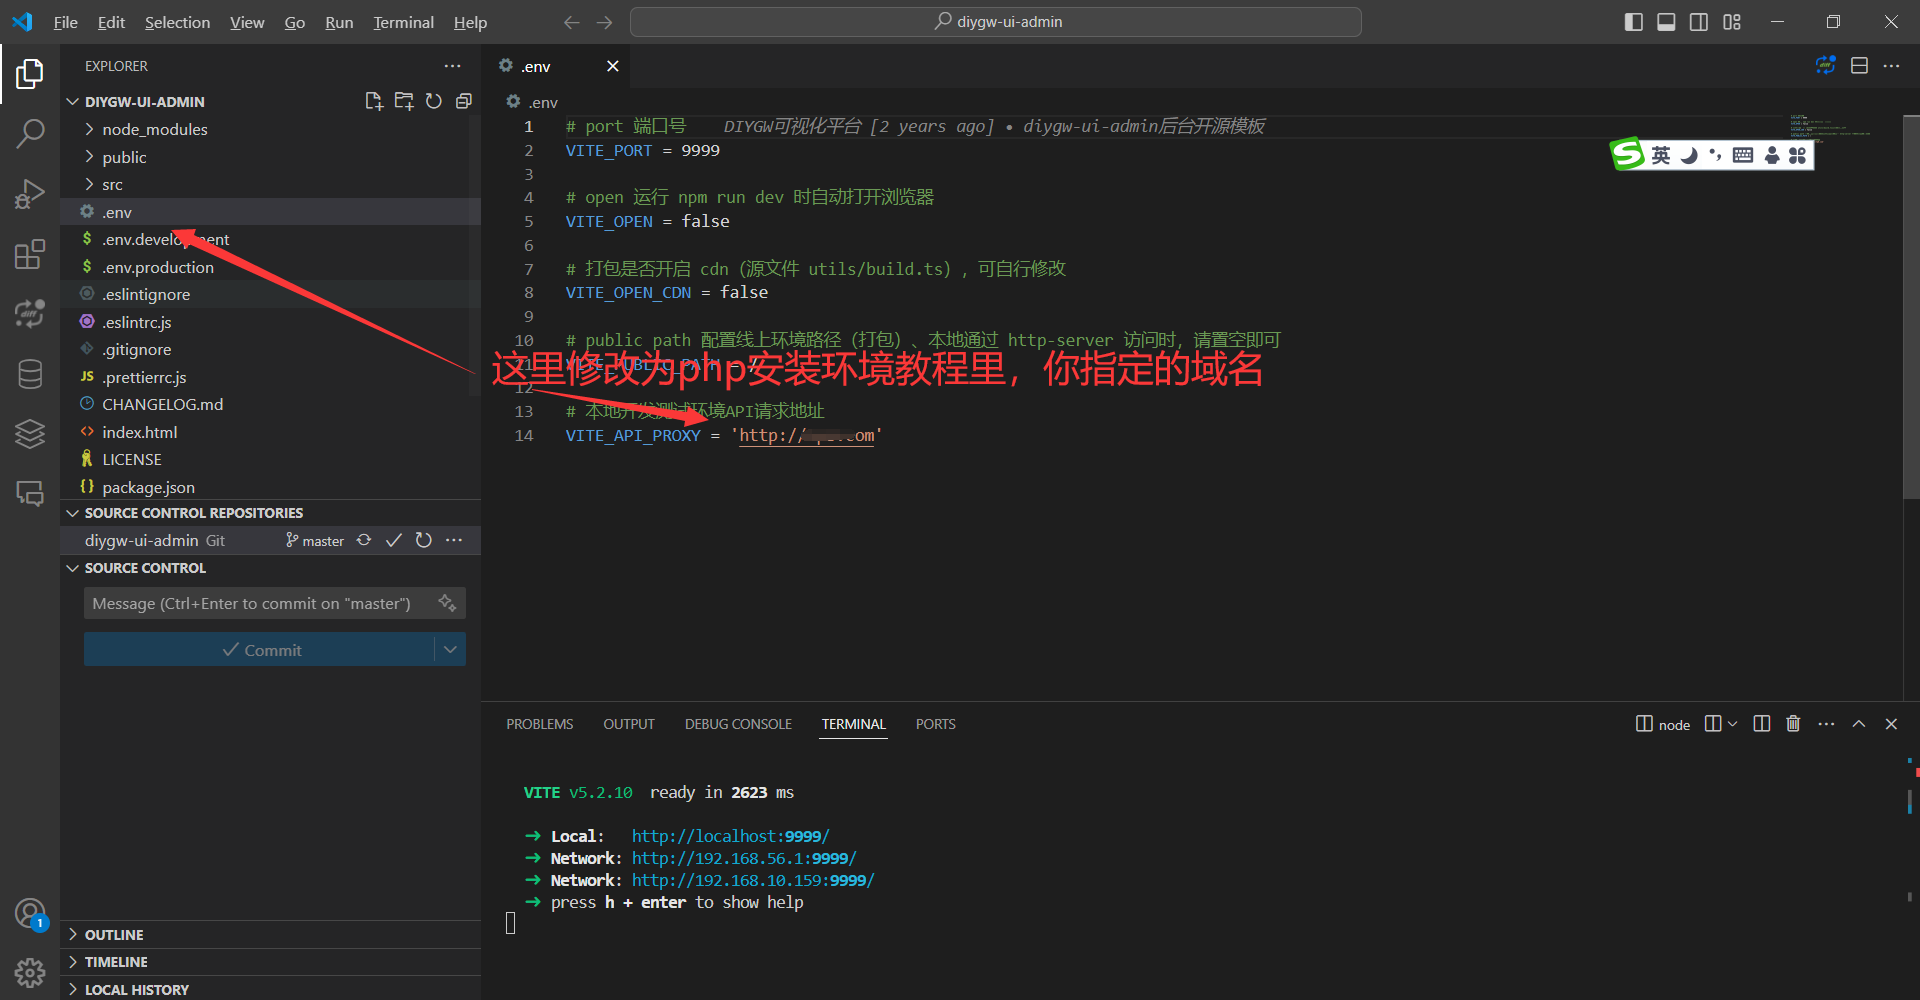Refresh the explorer tree
The height and width of the screenshot is (1000, 1920).
434,101
